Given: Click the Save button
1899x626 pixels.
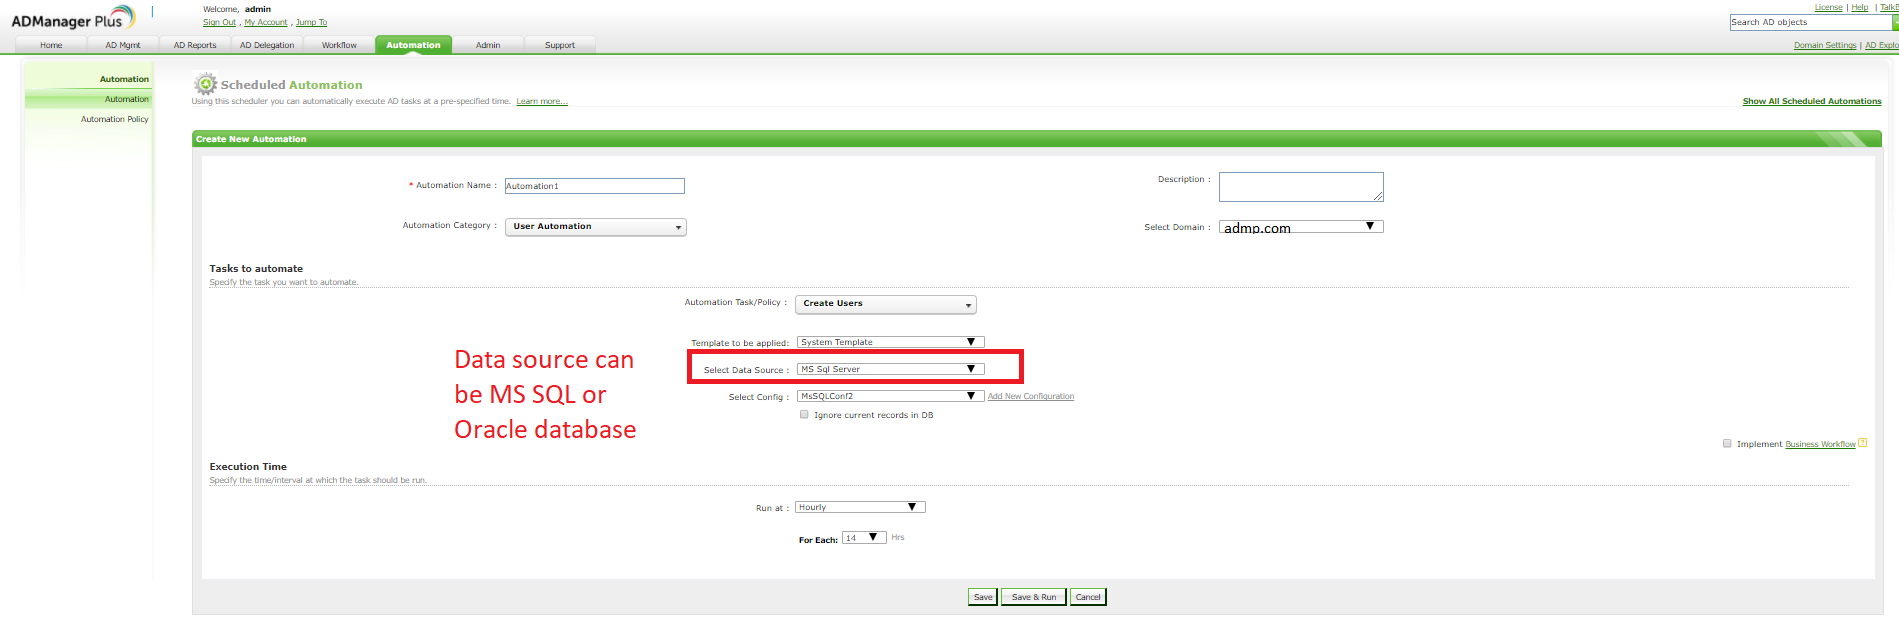Looking at the screenshot, I should point(983,597).
